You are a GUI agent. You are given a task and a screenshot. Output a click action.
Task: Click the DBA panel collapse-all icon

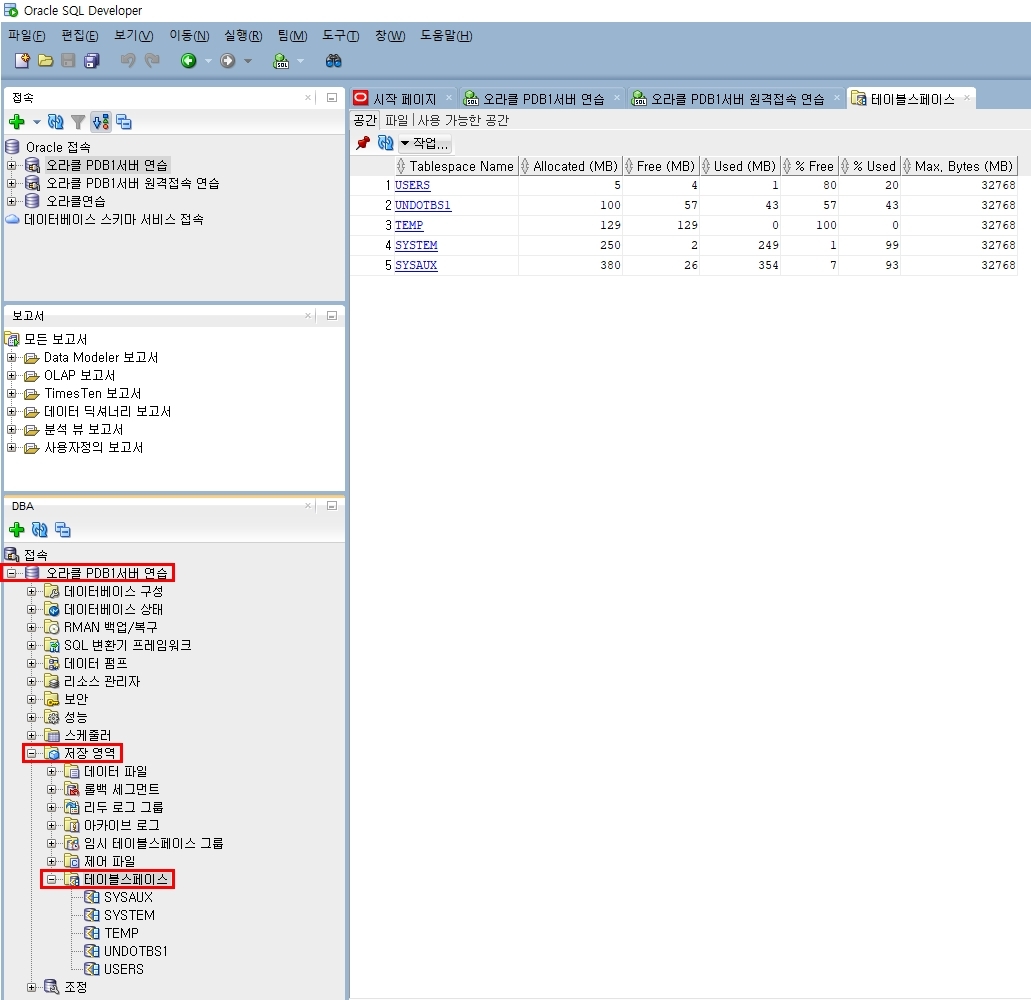click(x=62, y=529)
